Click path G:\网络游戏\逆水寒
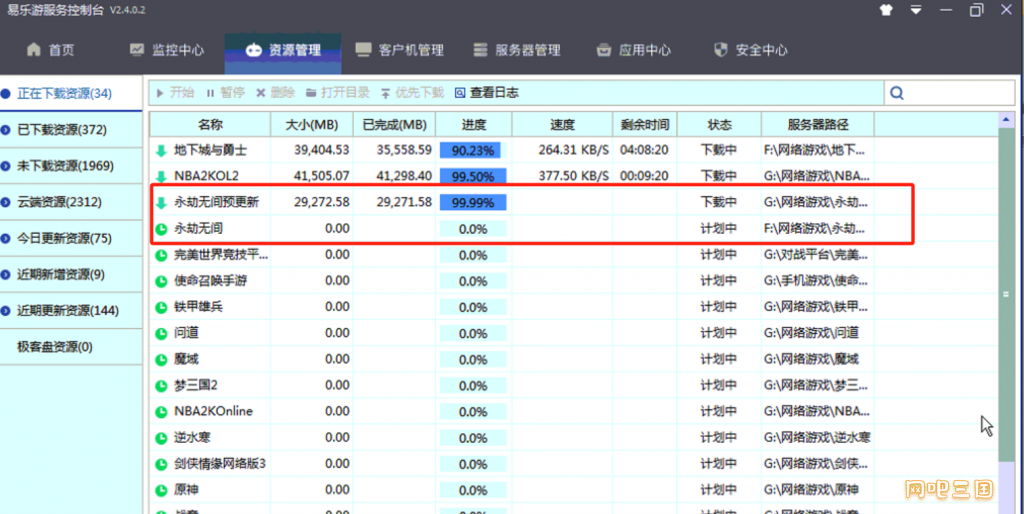Image resolution: width=1024 pixels, height=514 pixels. [x=817, y=438]
